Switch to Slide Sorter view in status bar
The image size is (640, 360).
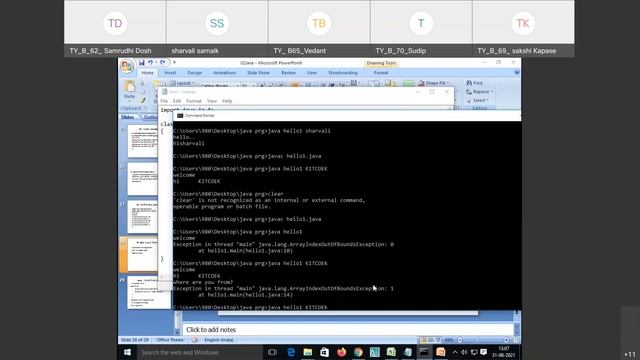431,340
